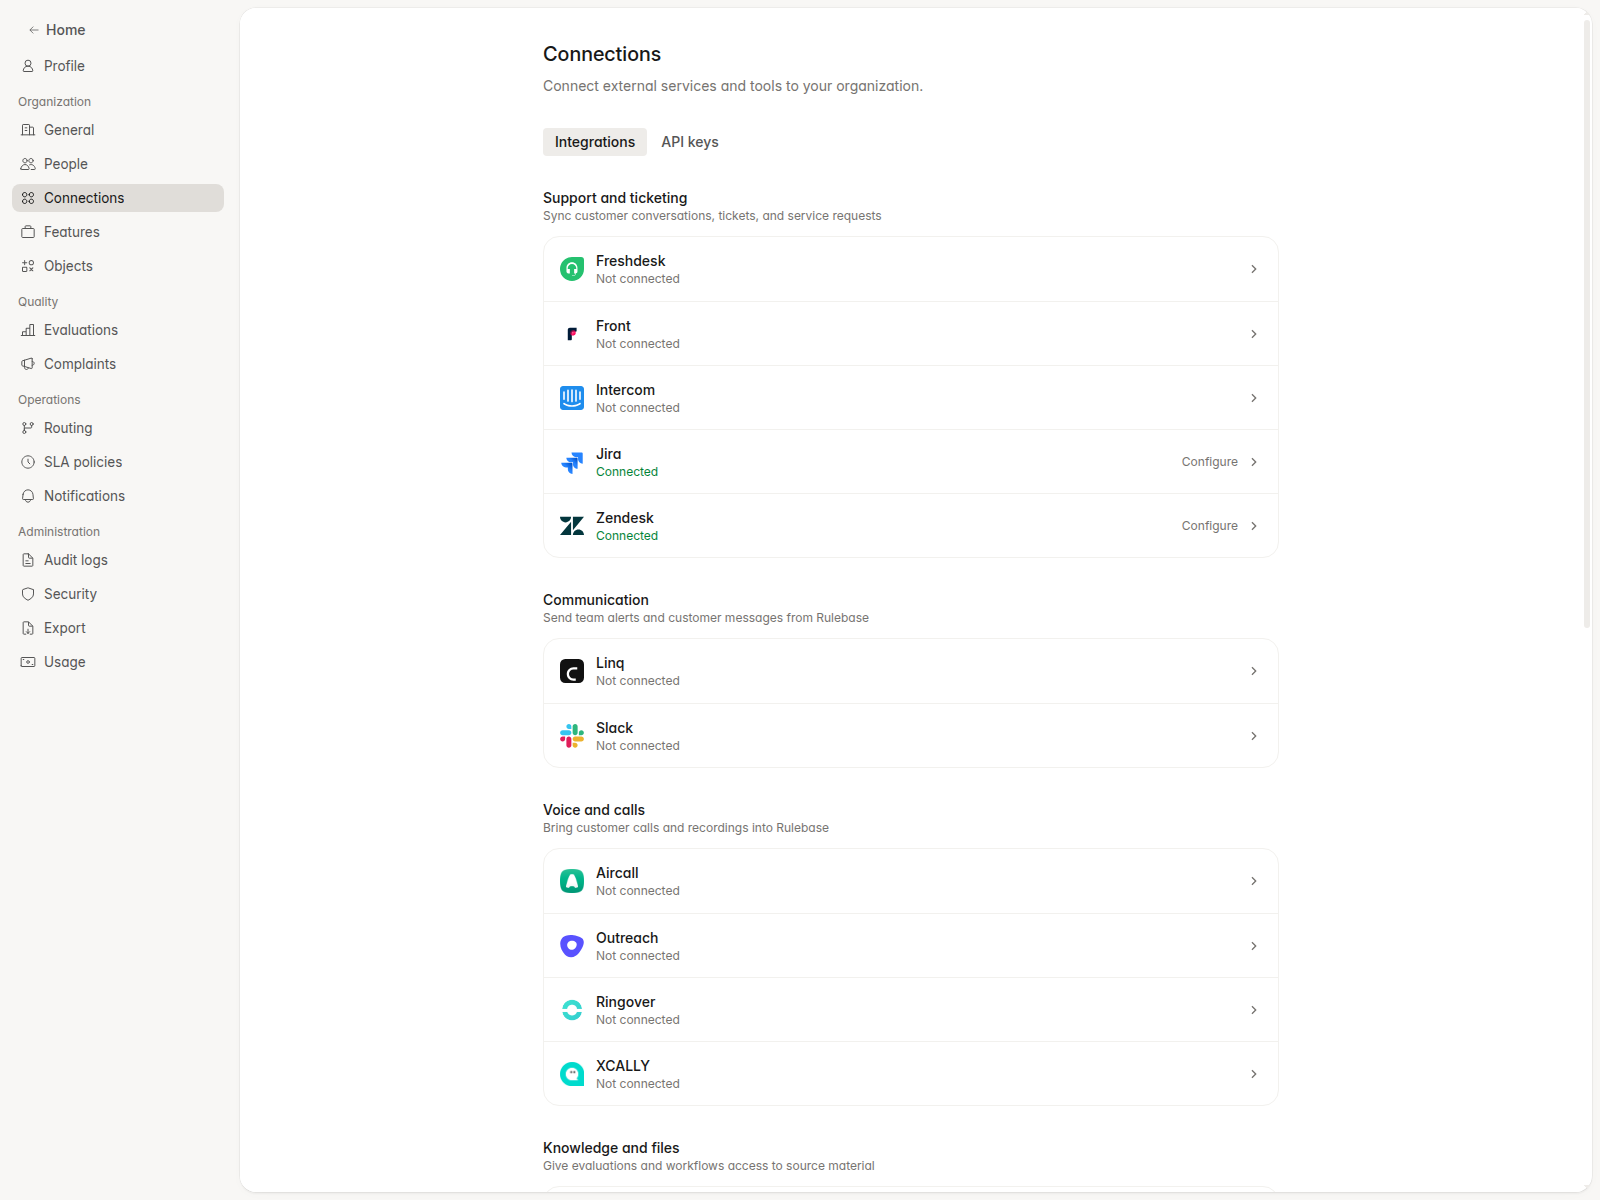Open Audit logs in the sidebar
This screenshot has width=1600, height=1200.
118,560
